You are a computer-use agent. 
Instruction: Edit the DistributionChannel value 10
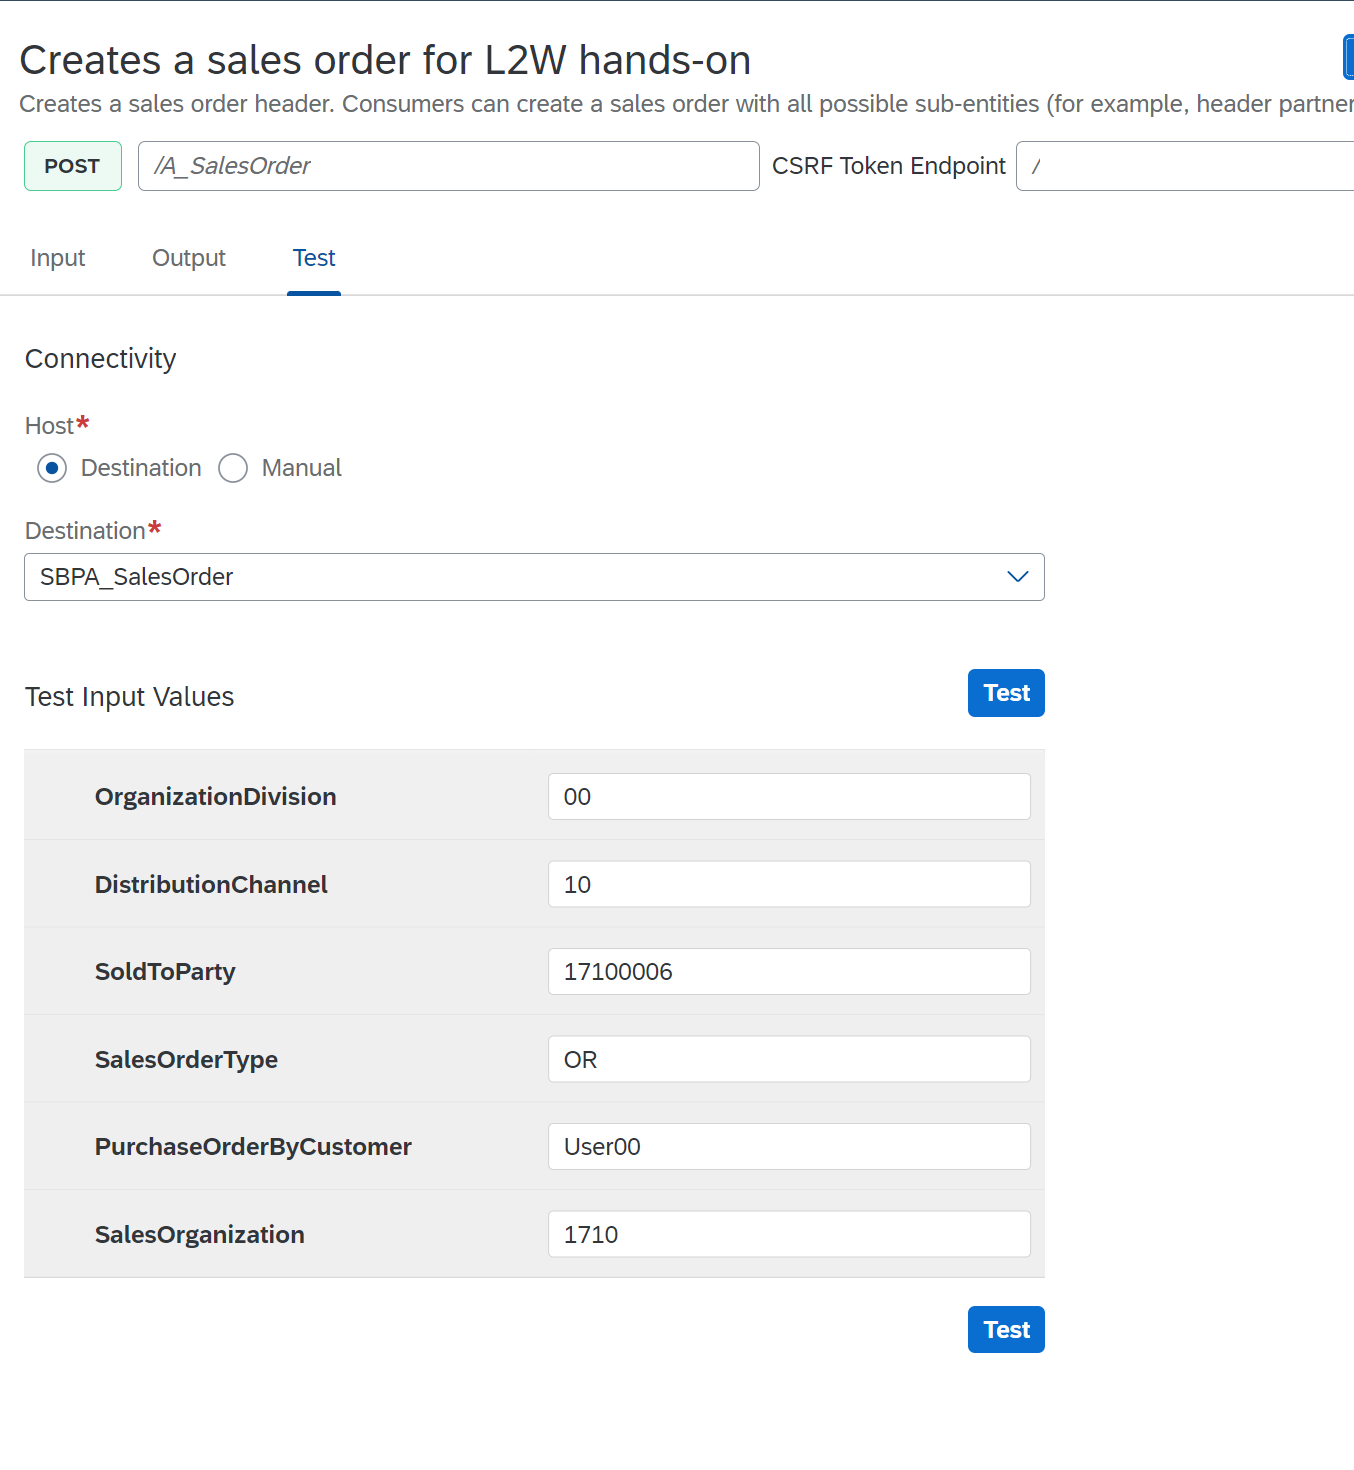click(x=789, y=884)
